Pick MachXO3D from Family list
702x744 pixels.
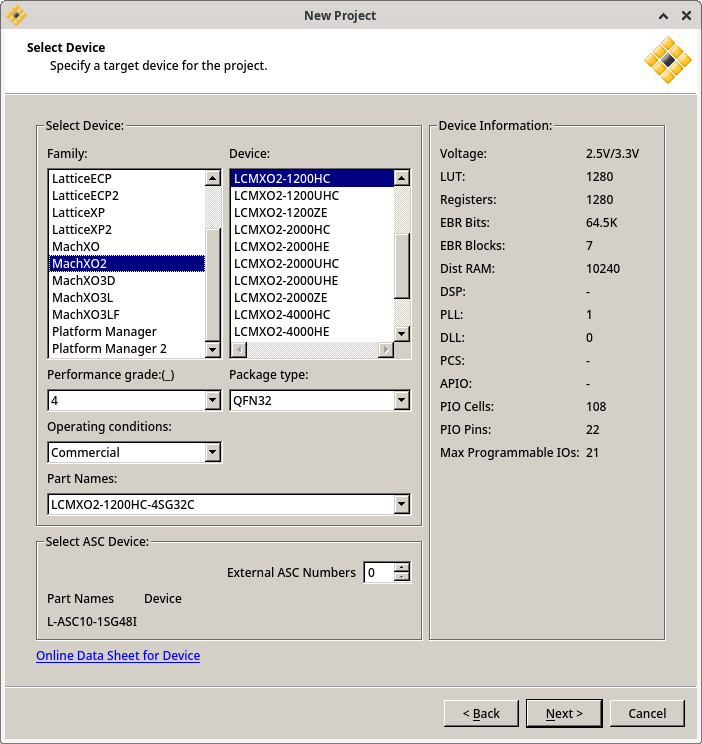point(127,281)
